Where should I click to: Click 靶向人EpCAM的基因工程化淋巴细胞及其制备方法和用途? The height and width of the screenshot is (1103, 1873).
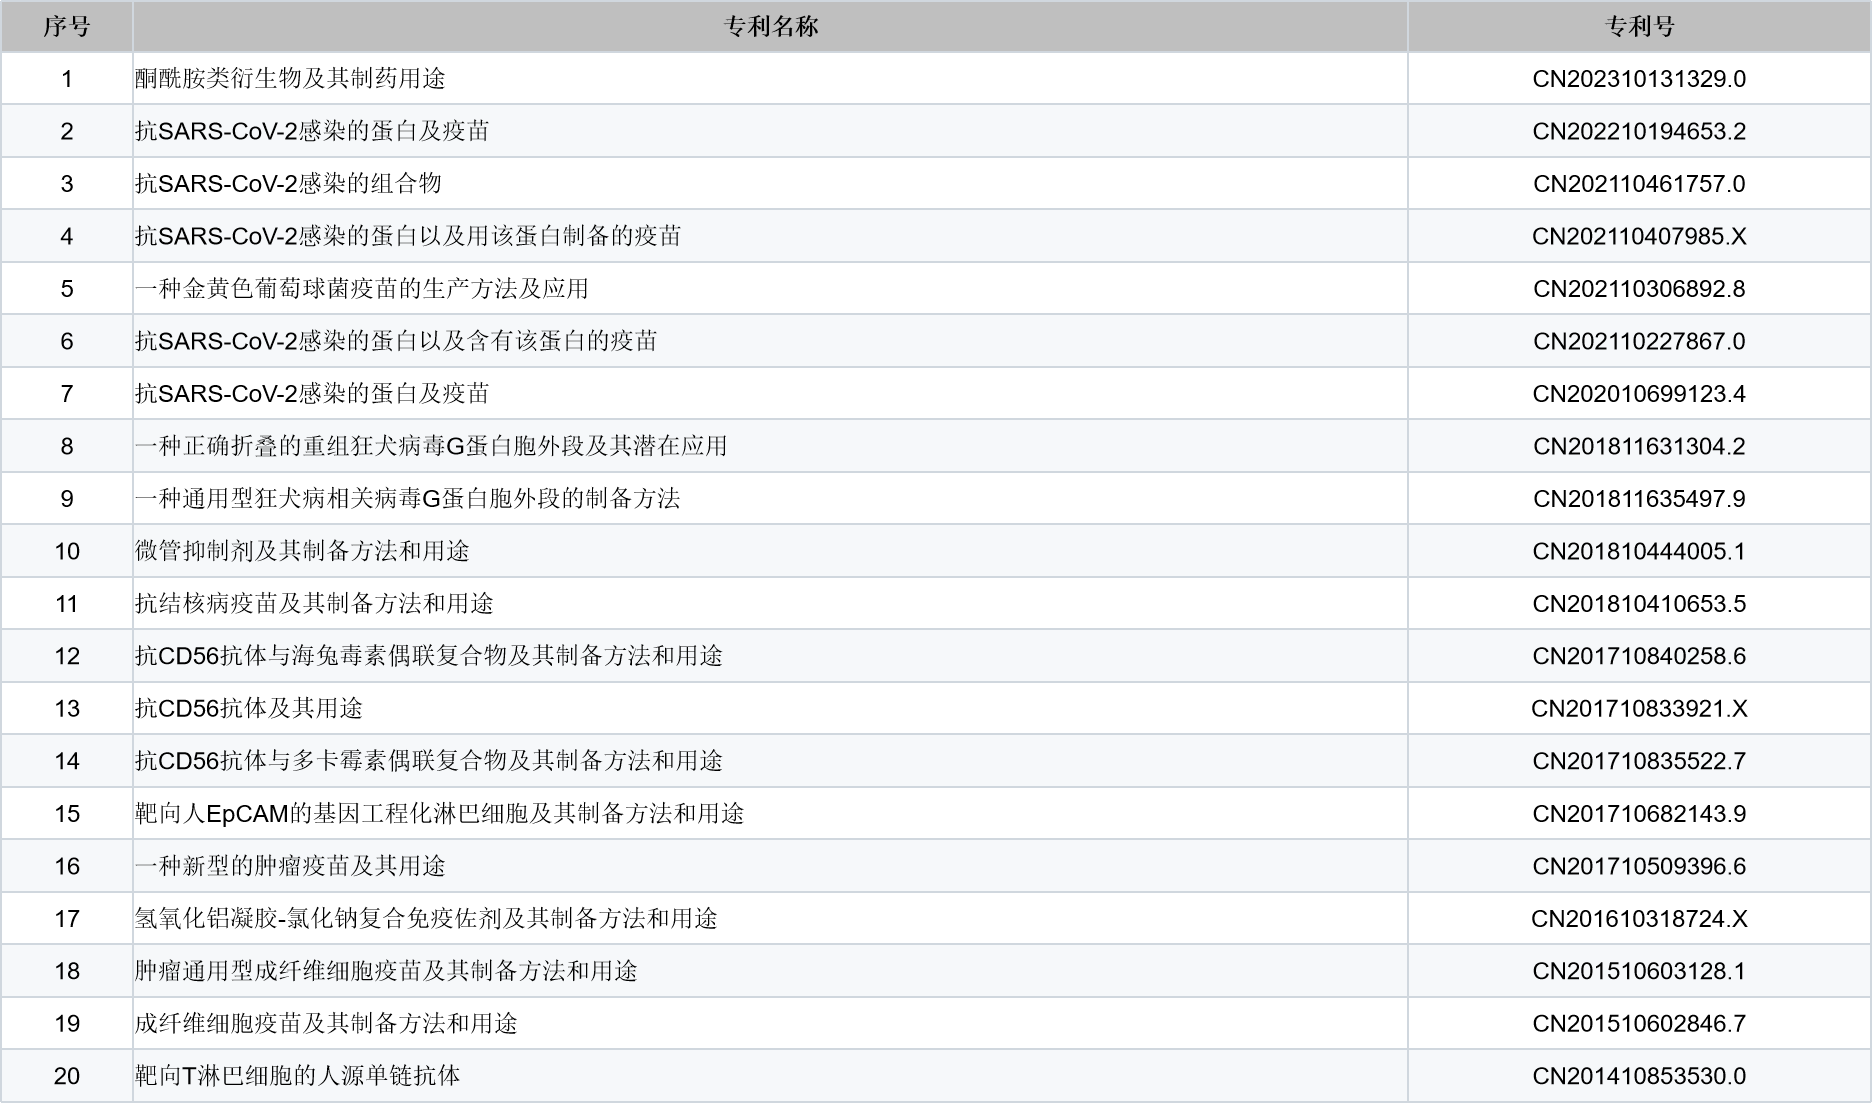click(x=440, y=814)
